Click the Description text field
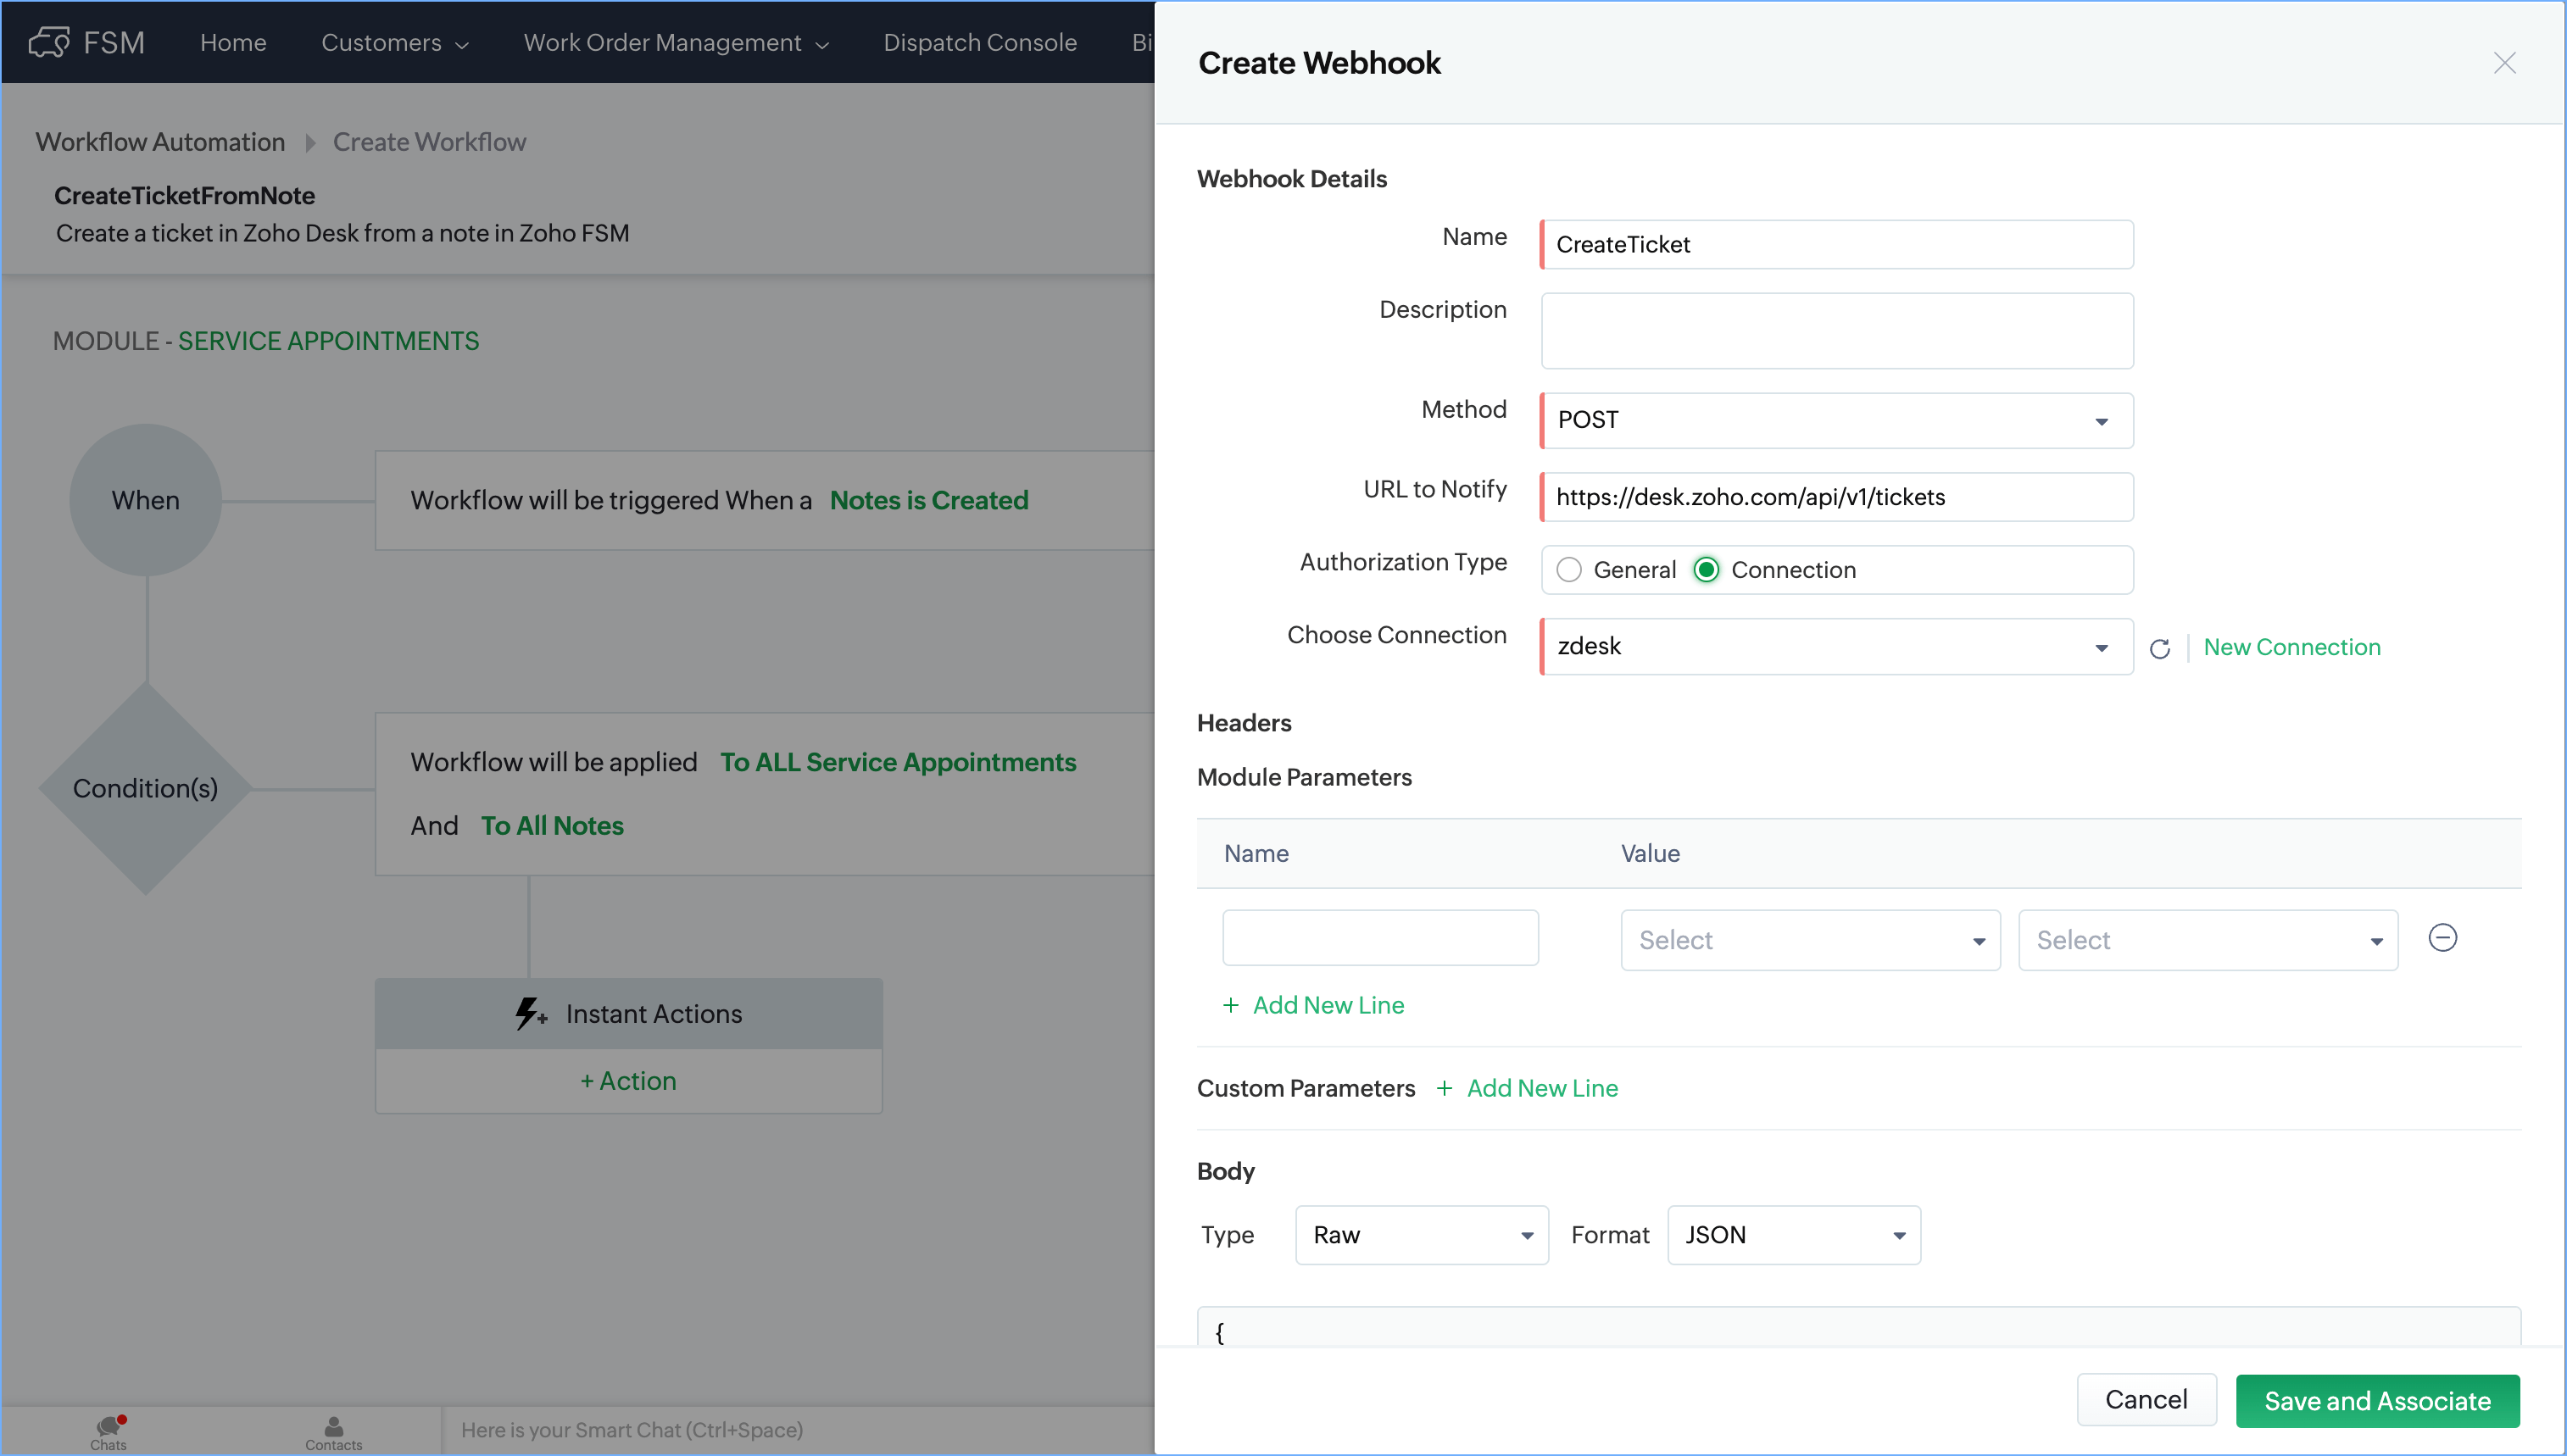2567x1456 pixels. tap(1836, 331)
